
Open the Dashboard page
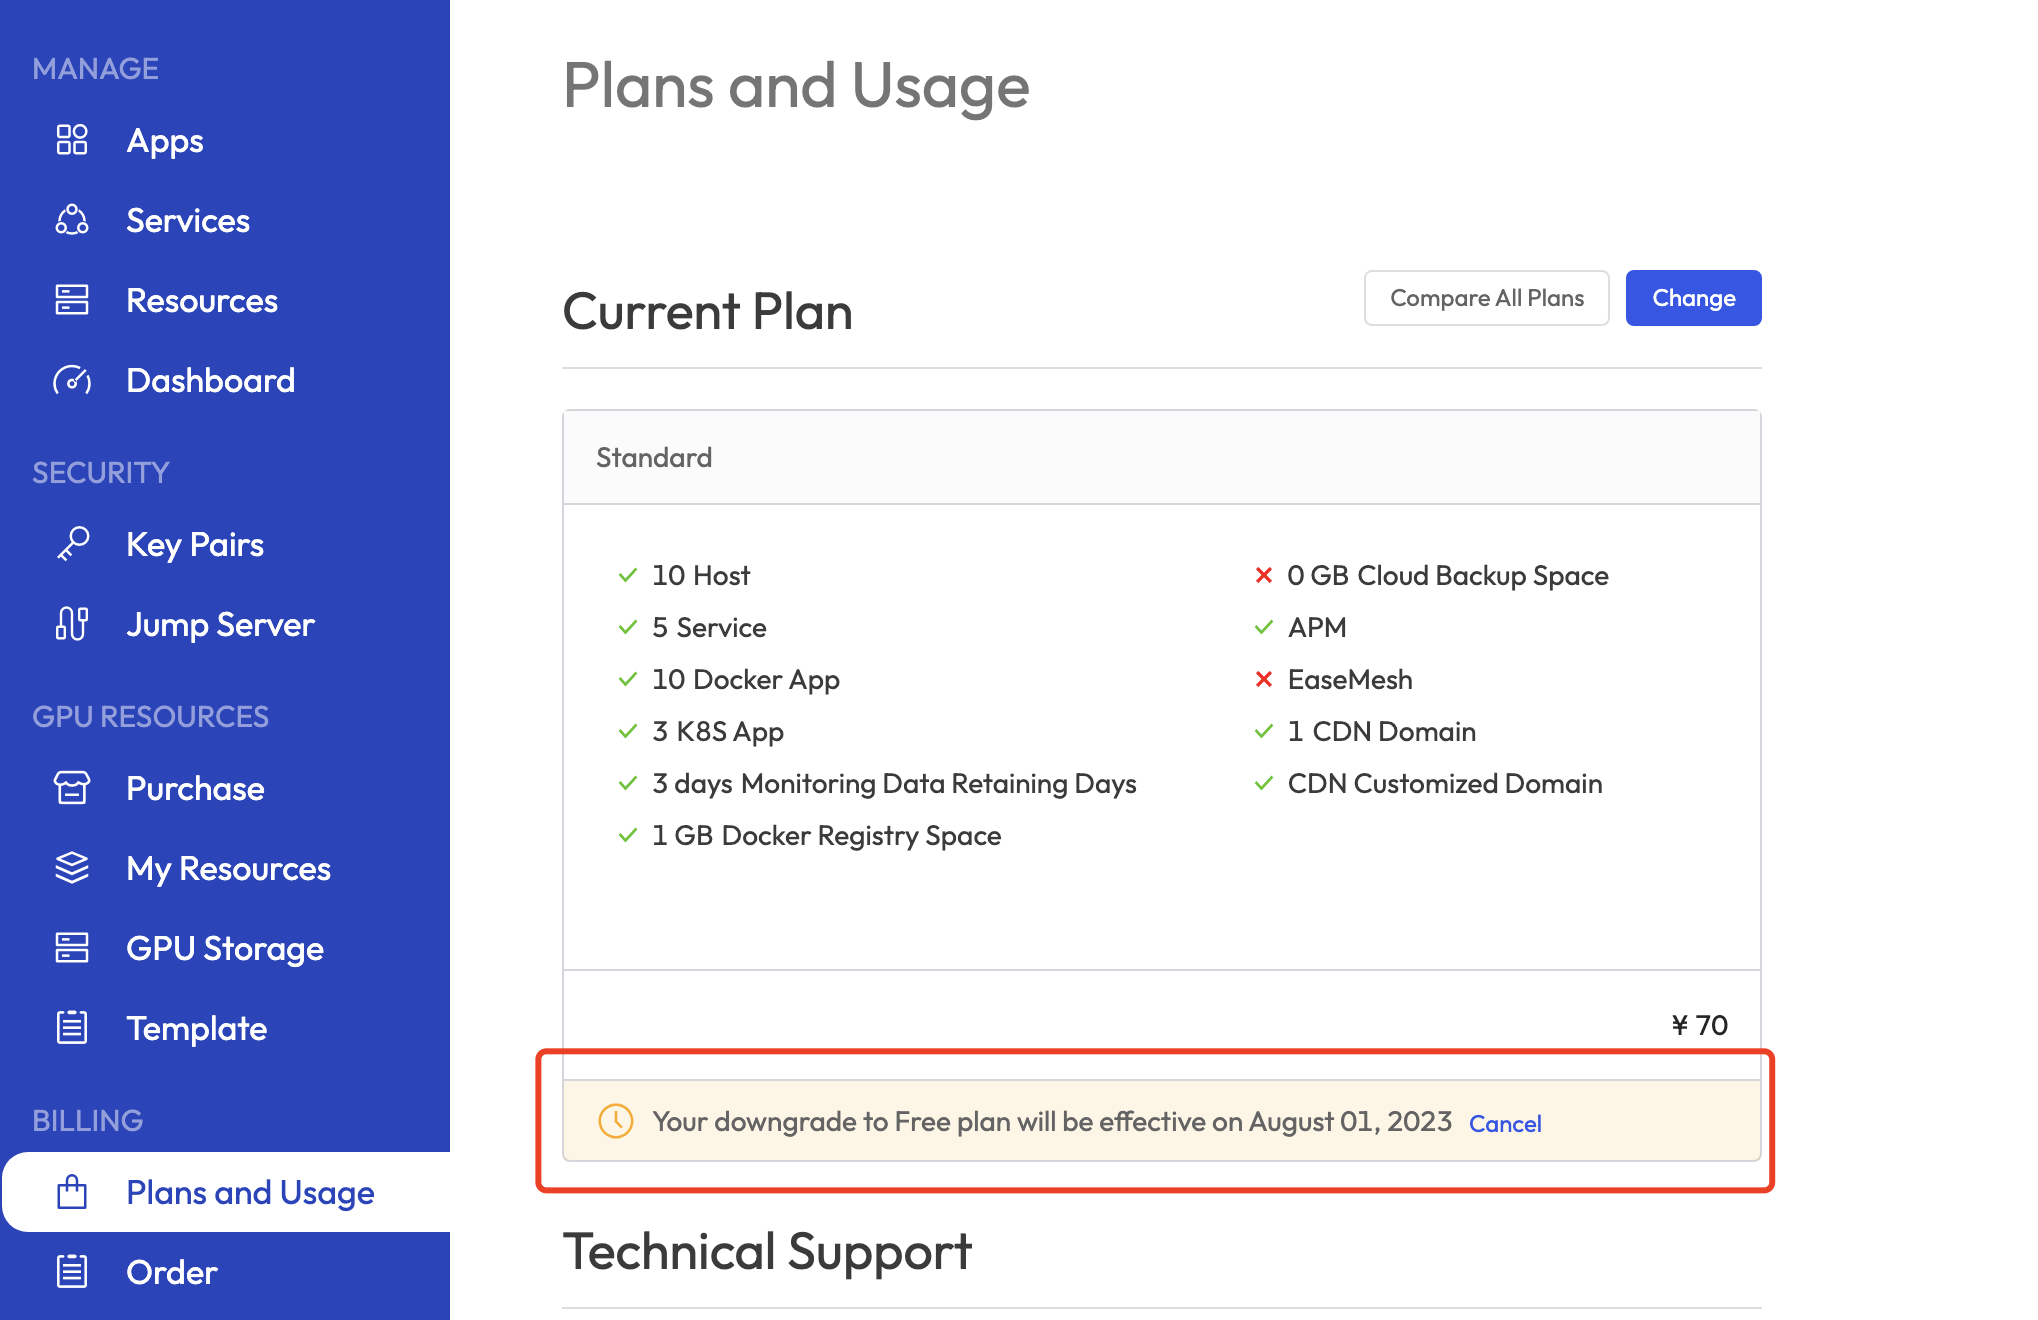[x=210, y=380]
